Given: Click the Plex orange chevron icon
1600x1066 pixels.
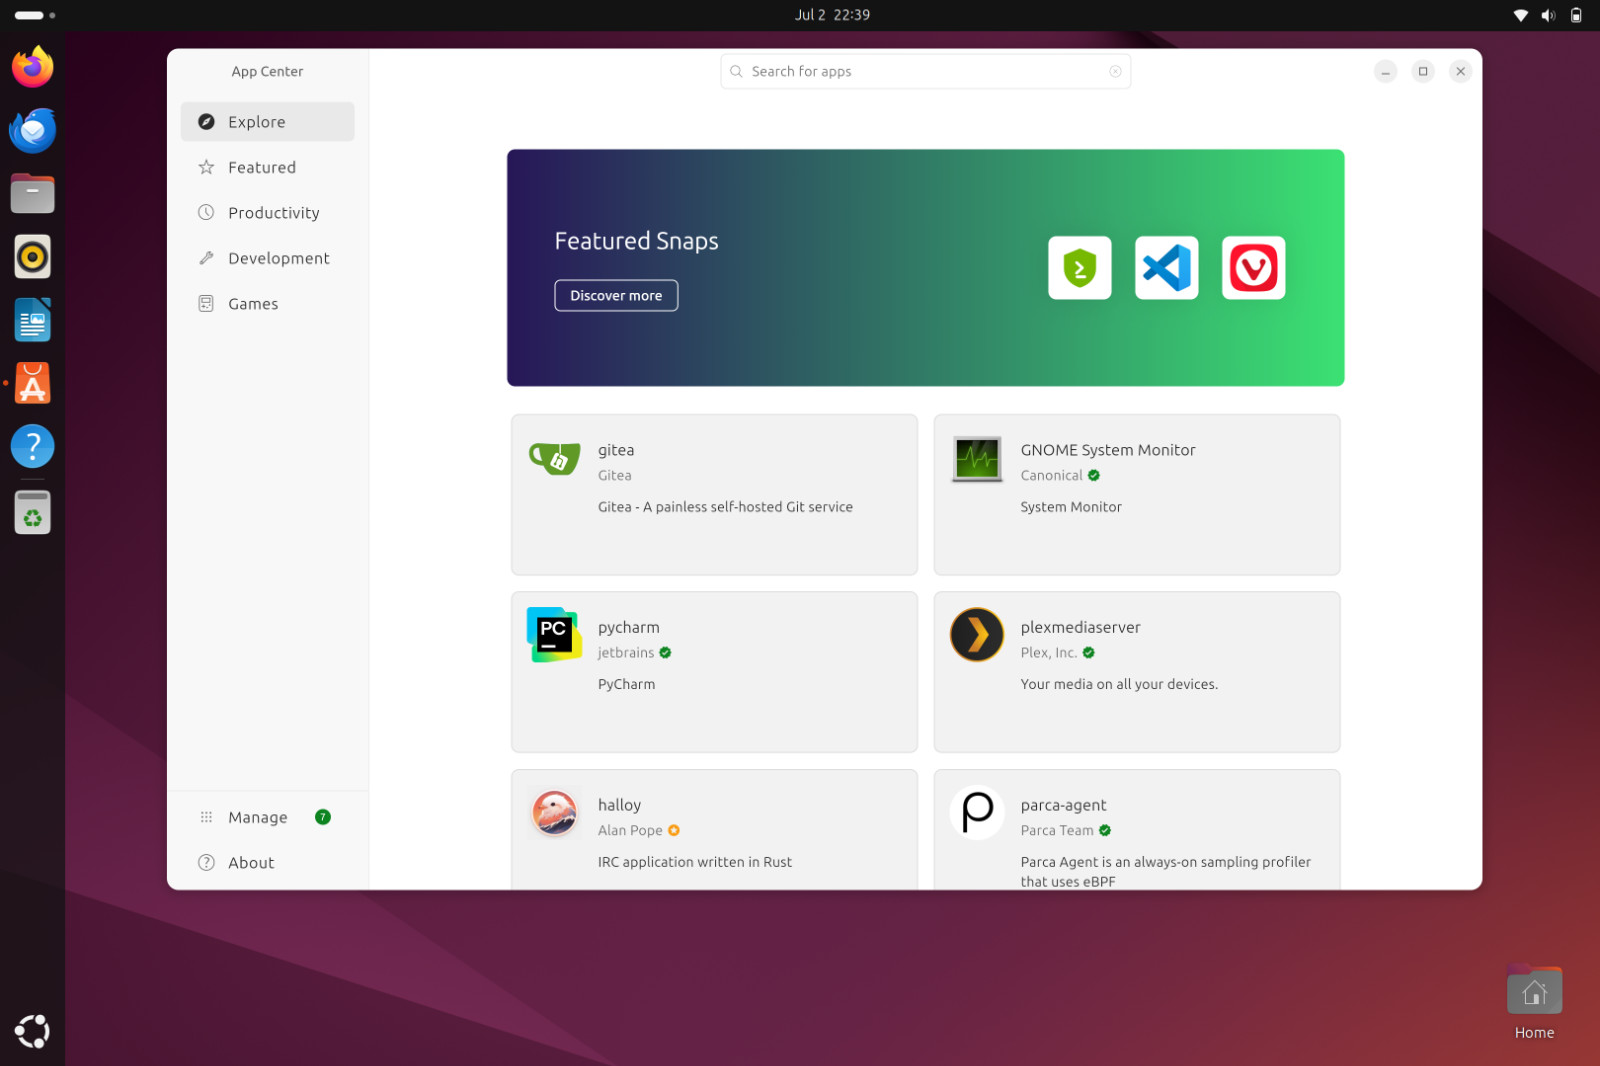Looking at the screenshot, I should [x=977, y=634].
